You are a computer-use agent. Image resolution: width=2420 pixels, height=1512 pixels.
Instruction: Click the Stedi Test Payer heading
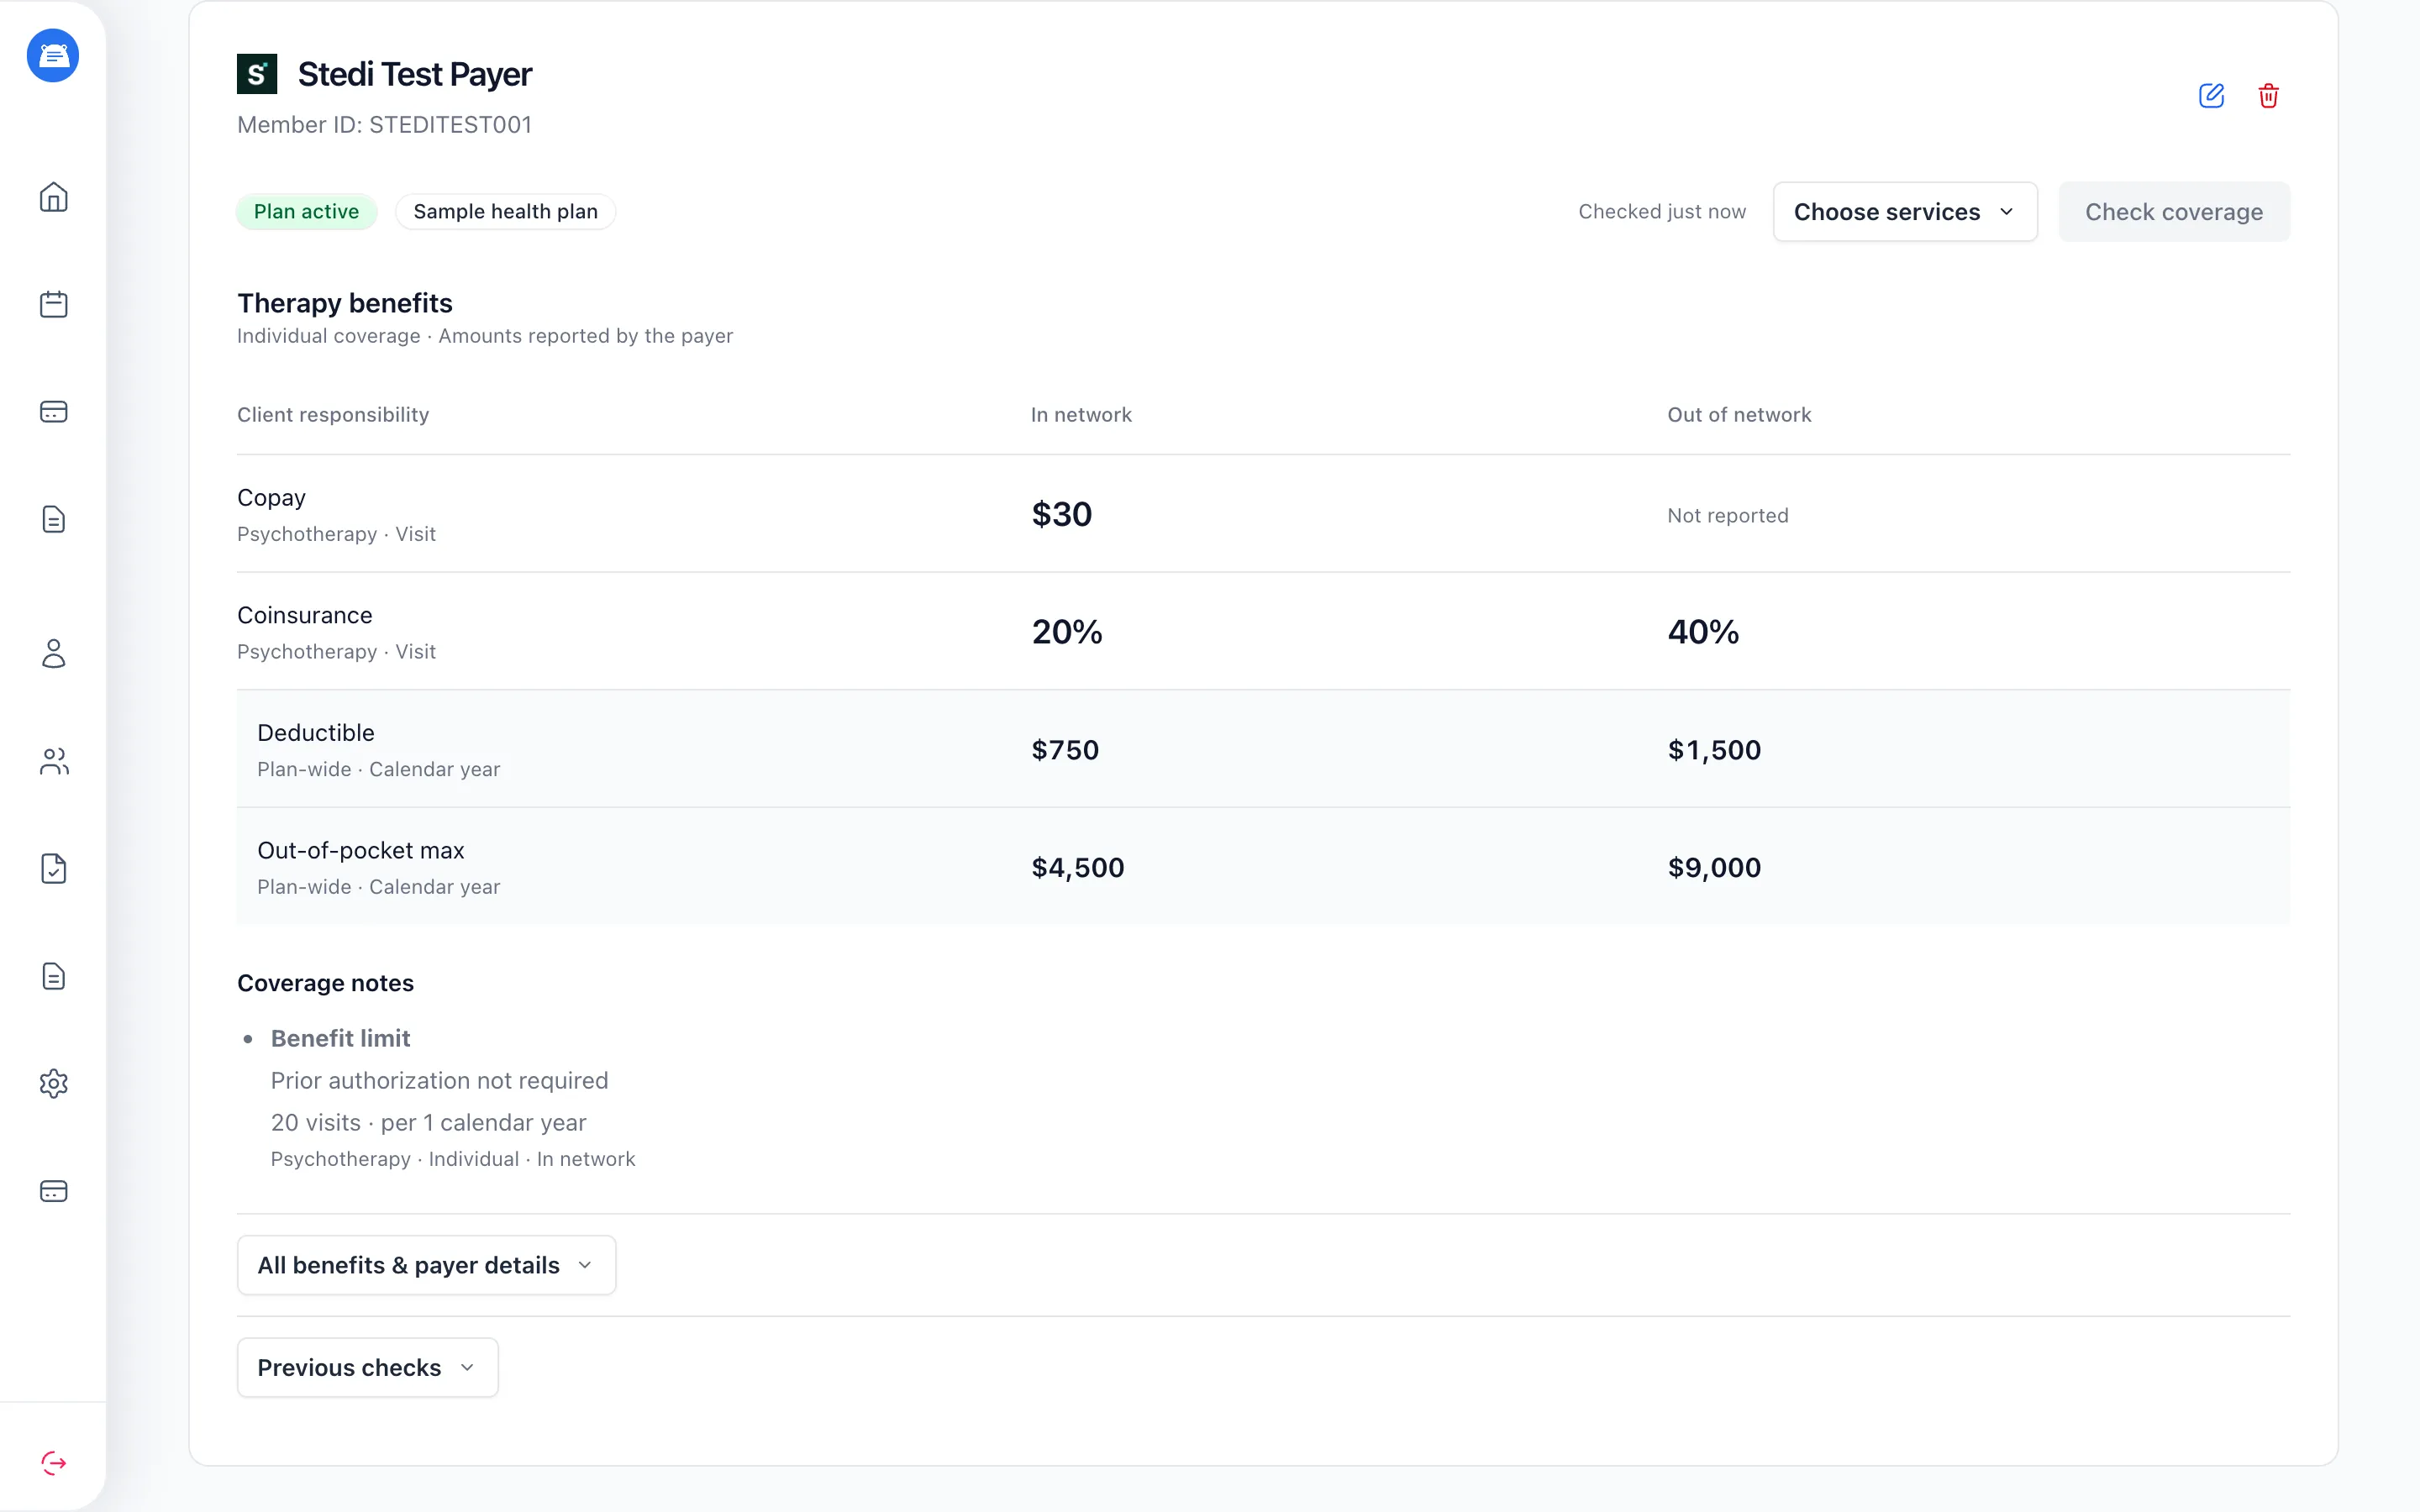[415, 74]
